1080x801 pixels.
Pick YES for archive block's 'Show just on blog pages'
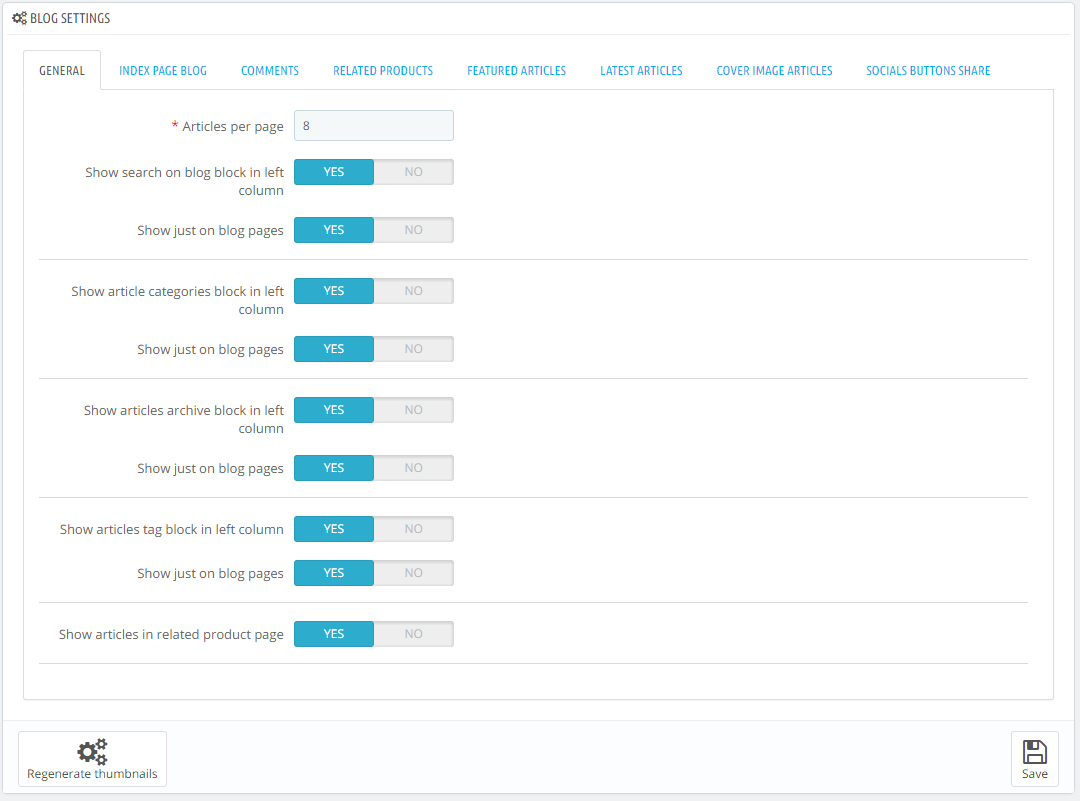tap(334, 468)
